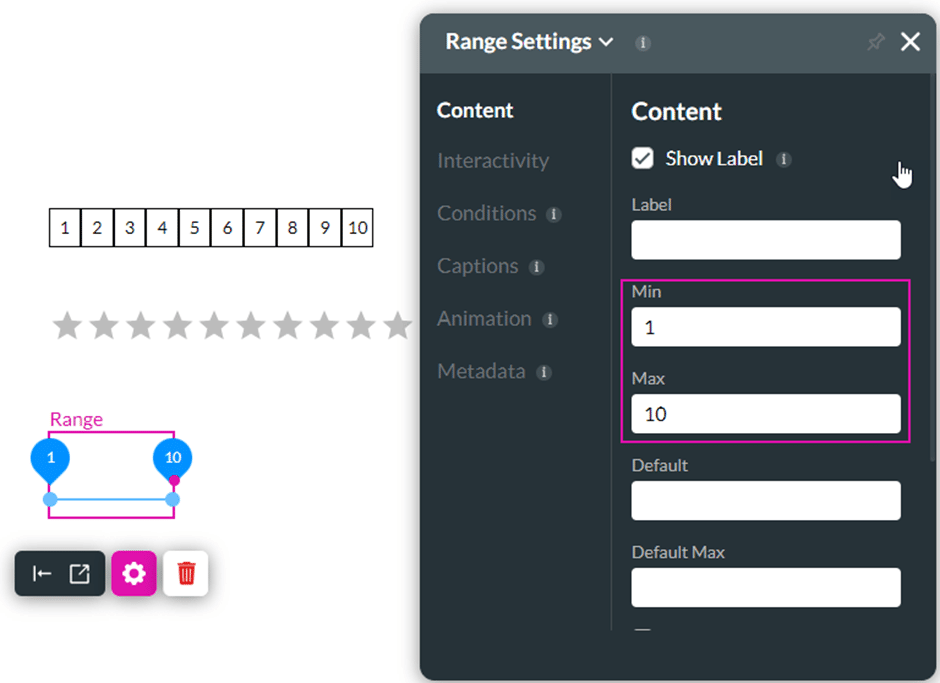Focus the Default Max input field
940x683 pixels.
[766, 588]
